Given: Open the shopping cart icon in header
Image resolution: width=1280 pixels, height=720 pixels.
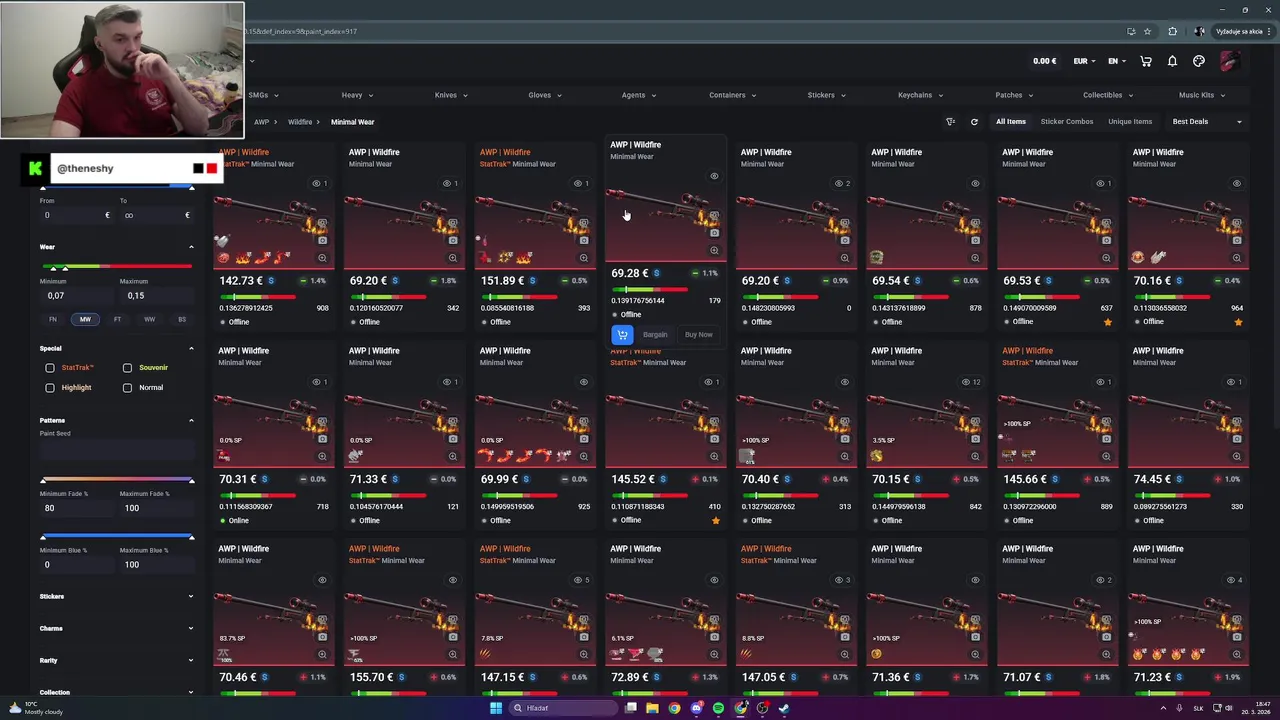Looking at the screenshot, I should click(1146, 61).
